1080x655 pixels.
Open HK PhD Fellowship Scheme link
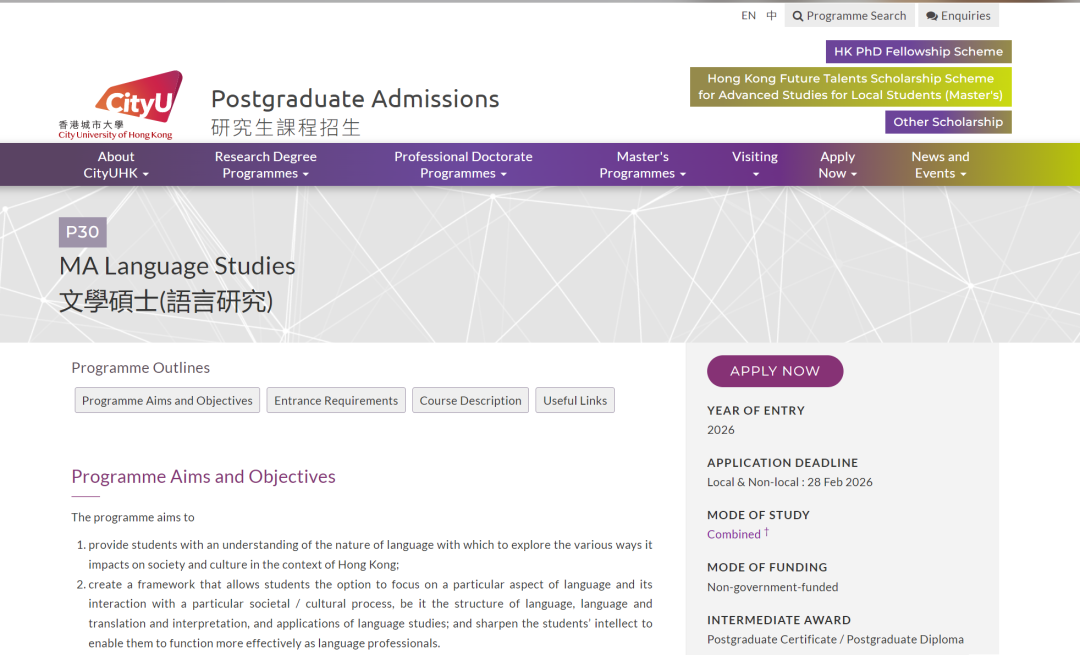(x=918, y=52)
